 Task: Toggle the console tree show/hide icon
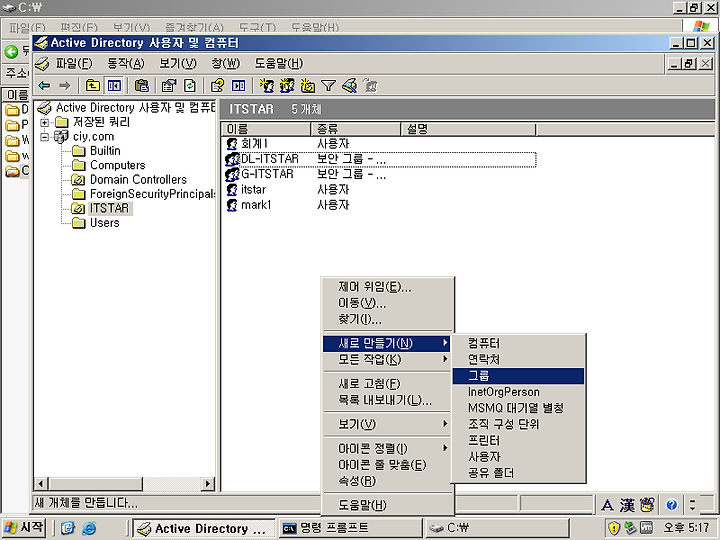[x=114, y=86]
